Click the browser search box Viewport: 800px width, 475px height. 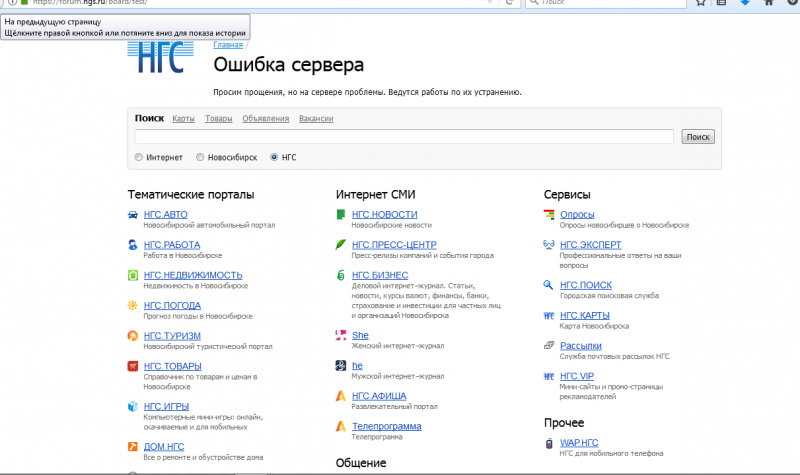tap(607, 2)
